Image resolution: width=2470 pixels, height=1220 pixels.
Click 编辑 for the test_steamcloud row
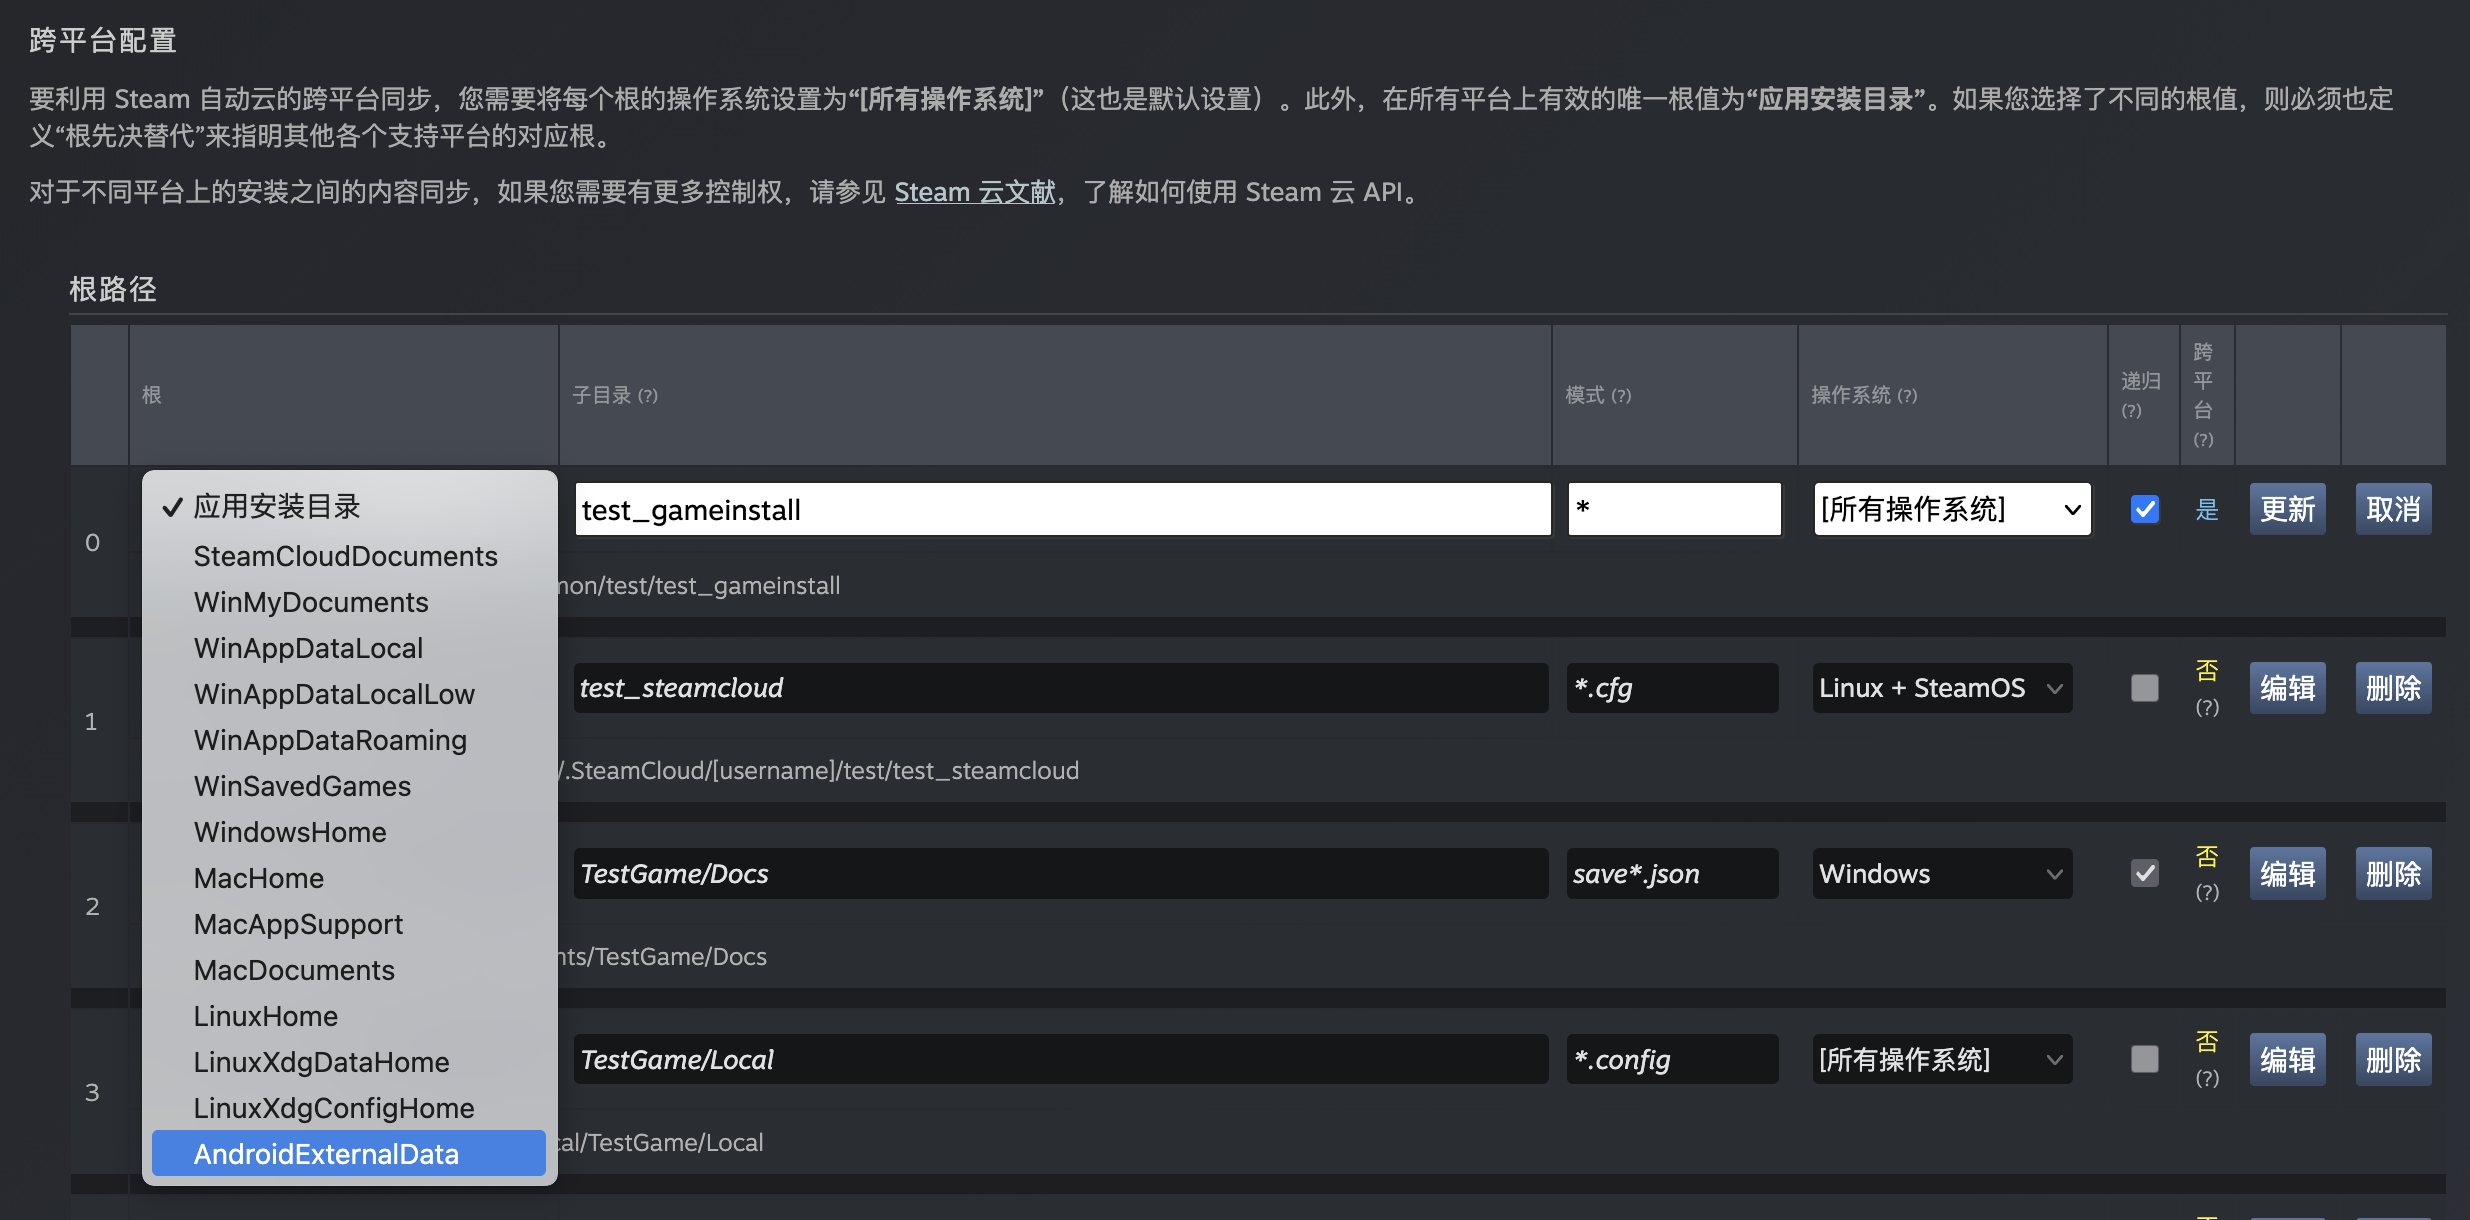(x=2287, y=688)
